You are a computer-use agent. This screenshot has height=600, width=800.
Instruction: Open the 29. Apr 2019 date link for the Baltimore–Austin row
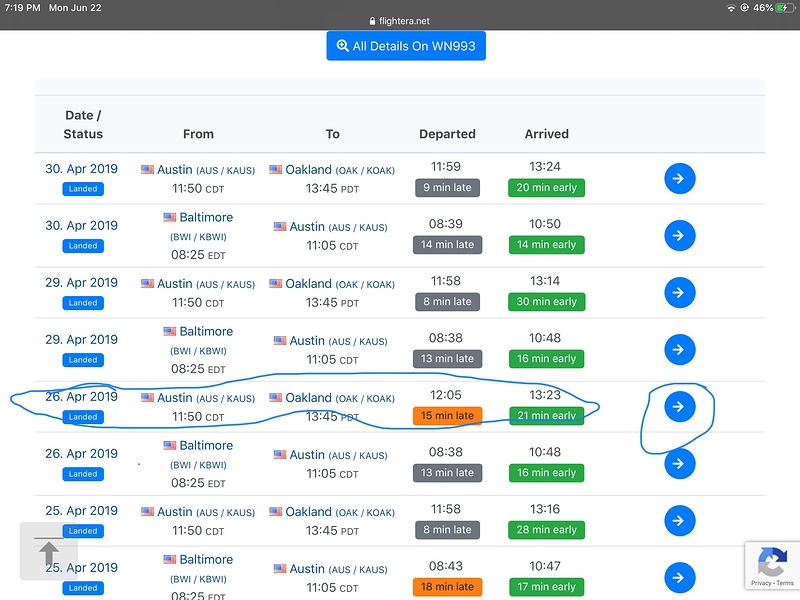point(81,340)
